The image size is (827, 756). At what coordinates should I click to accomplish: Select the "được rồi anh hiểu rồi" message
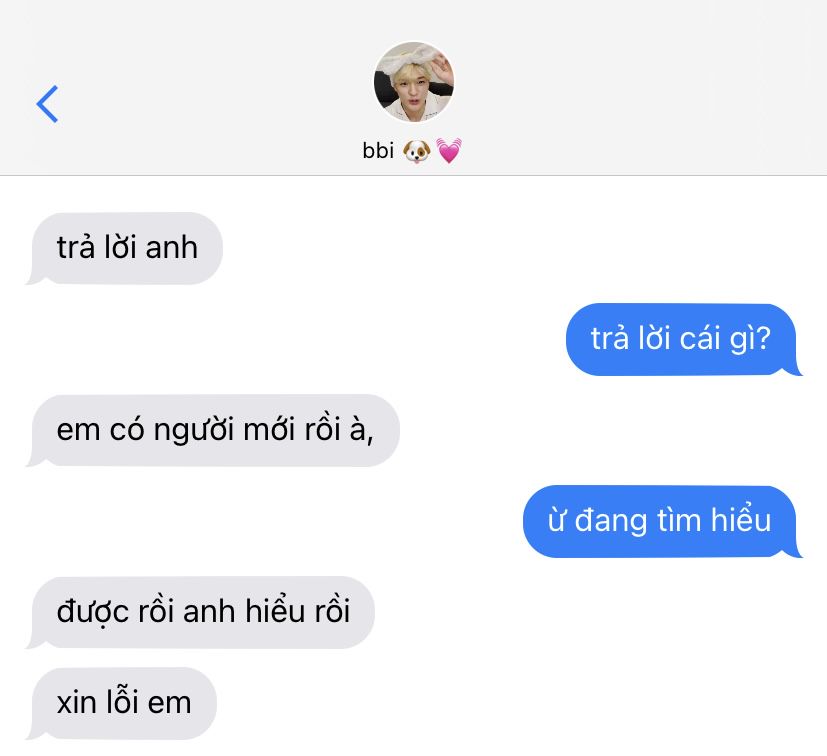pos(200,612)
